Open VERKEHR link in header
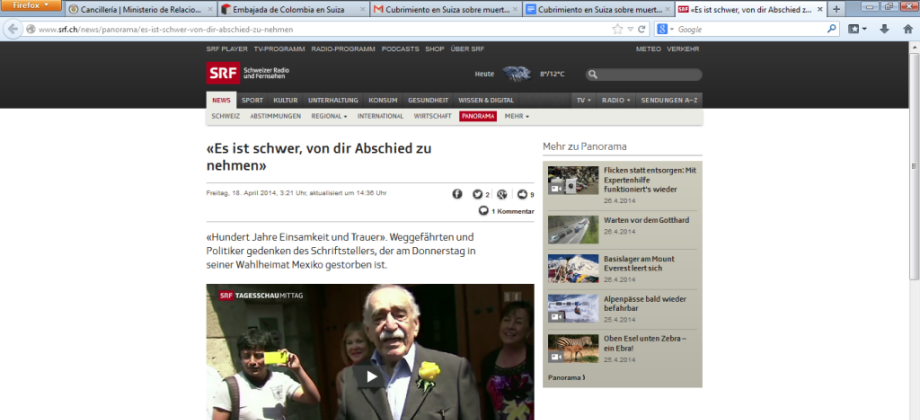 [x=683, y=49]
